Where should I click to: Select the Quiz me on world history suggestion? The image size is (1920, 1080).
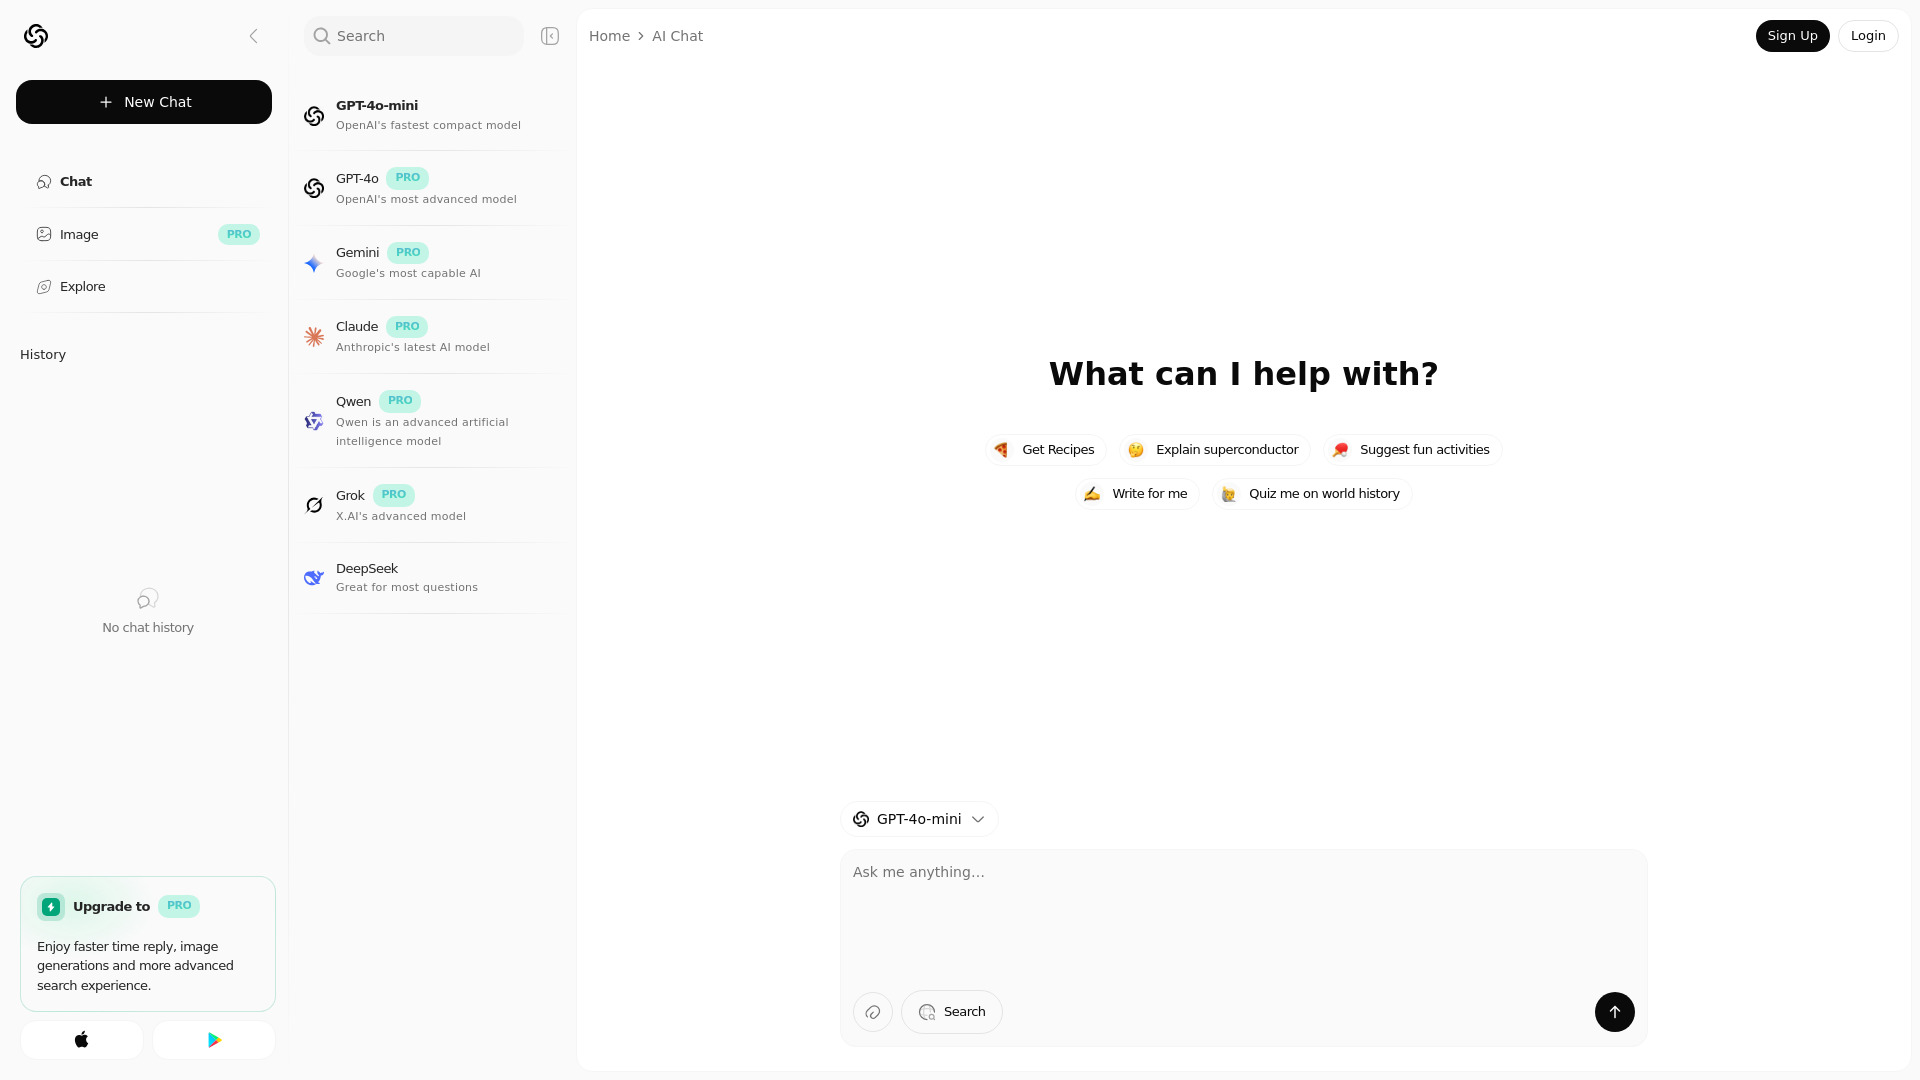tap(1310, 493)
